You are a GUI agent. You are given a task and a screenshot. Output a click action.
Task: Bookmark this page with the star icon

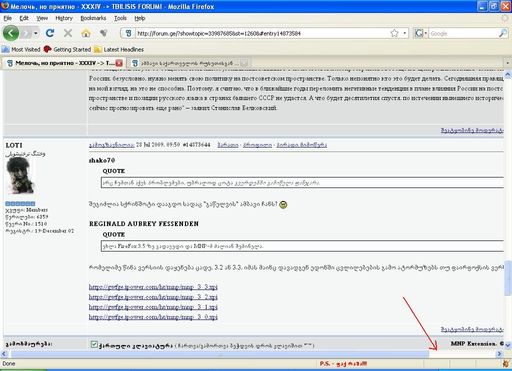coord(394,33)
